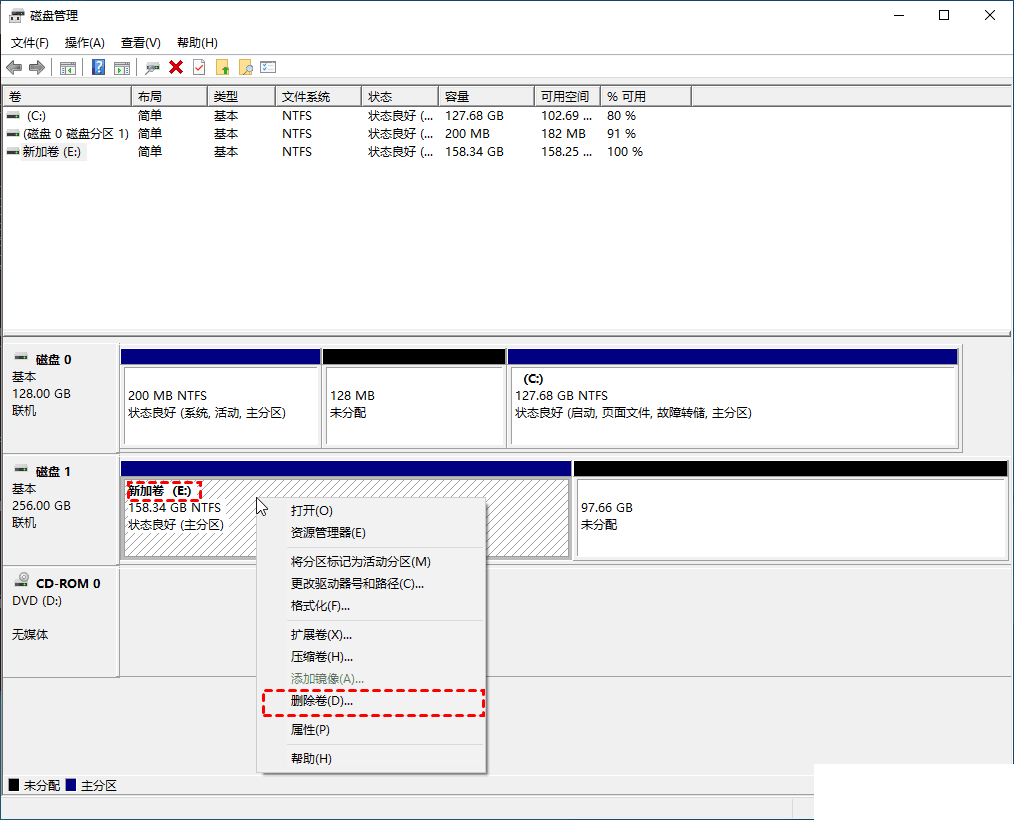Image resolution: width=1014 pixels, height=820 pixels.
Task: Click drive icon in the 新加卷 (E:) list row
Action: [13, 152]
